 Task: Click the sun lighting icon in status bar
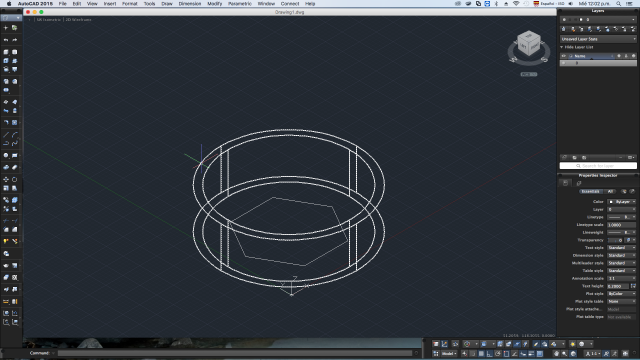tap(573, 344)
